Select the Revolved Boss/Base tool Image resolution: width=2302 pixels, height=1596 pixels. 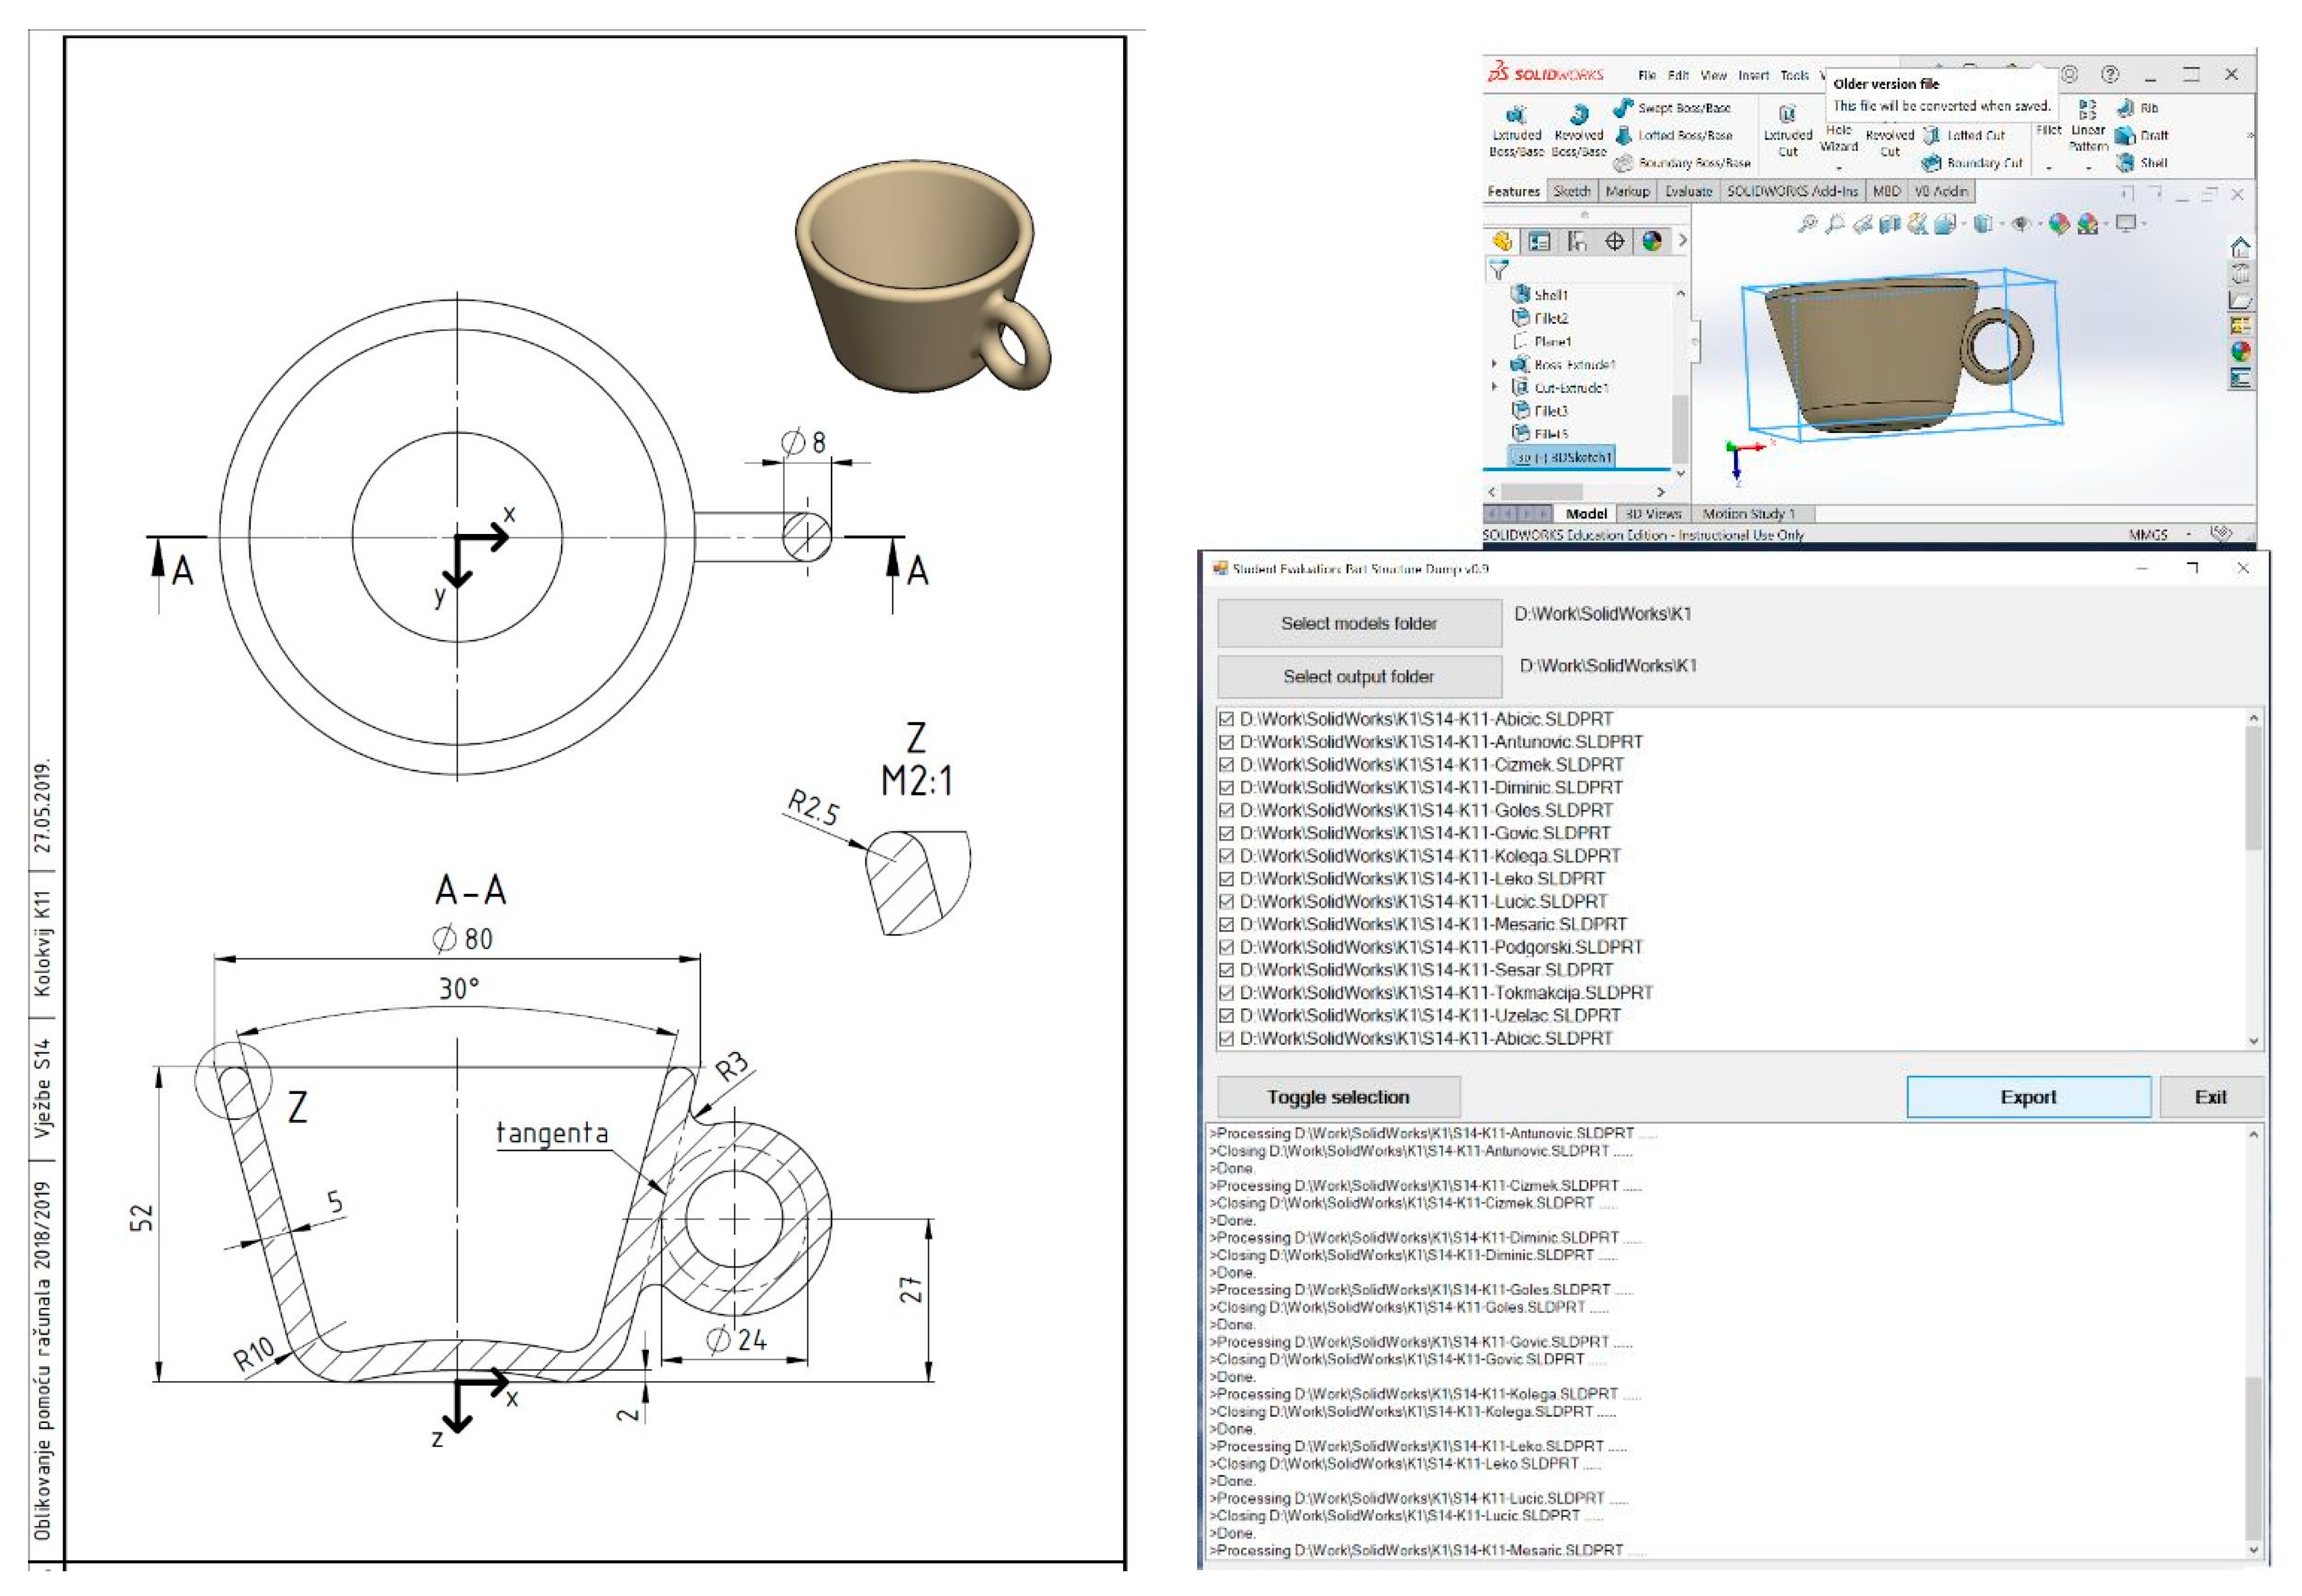click(x=1578, y=131)
